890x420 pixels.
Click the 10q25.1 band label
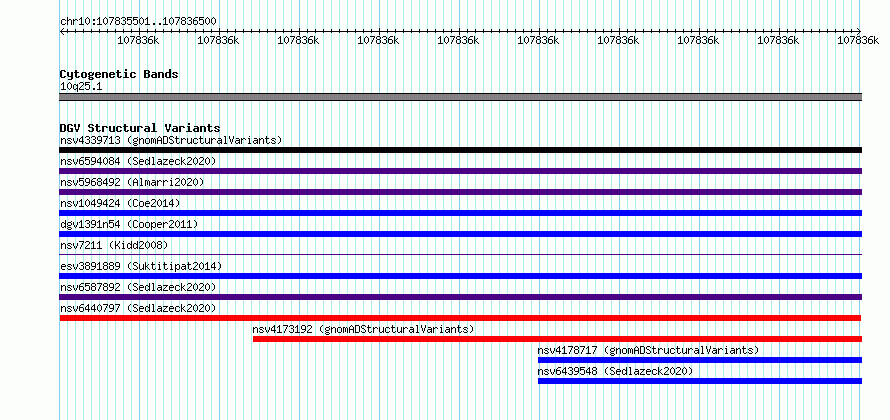pyautogui.click(x=81, y=87)
